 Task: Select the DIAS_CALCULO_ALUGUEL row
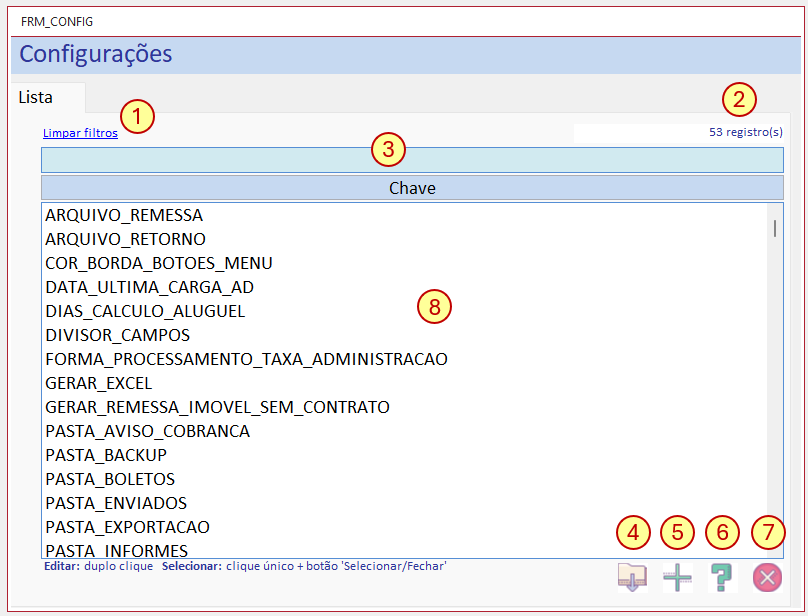point(405,311)
